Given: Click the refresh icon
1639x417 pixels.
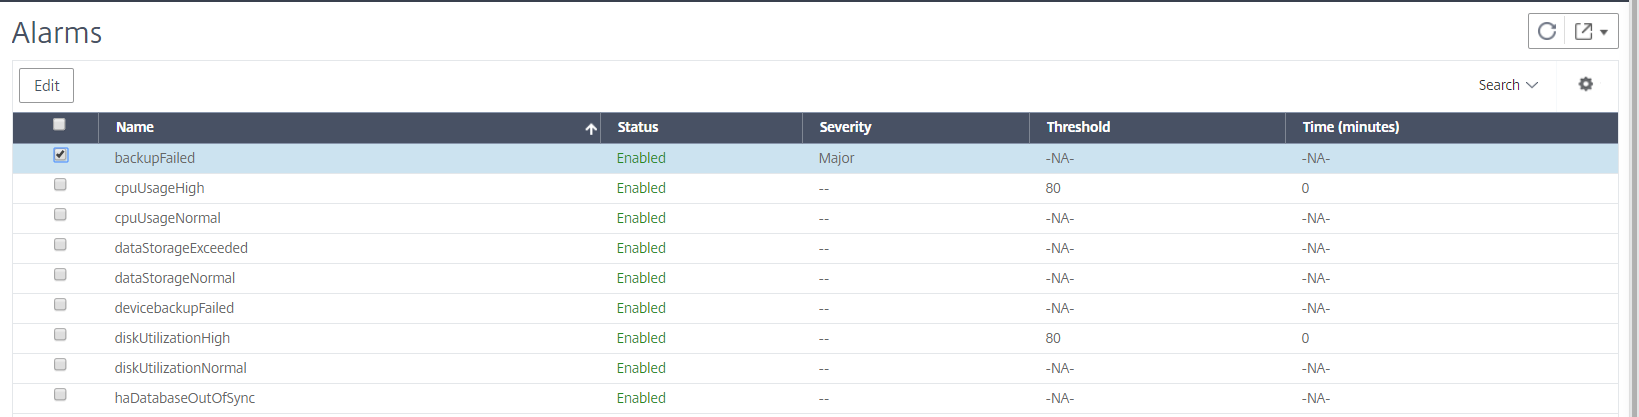Looking at the screenshot, I should pos(1546,31).
